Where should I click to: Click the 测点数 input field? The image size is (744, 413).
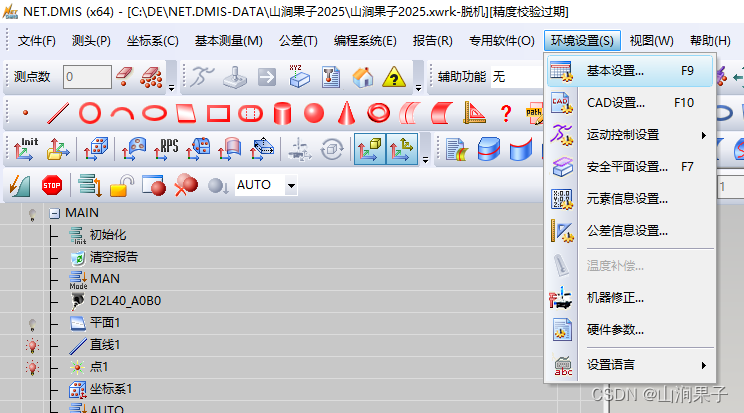tap(87, 76)
